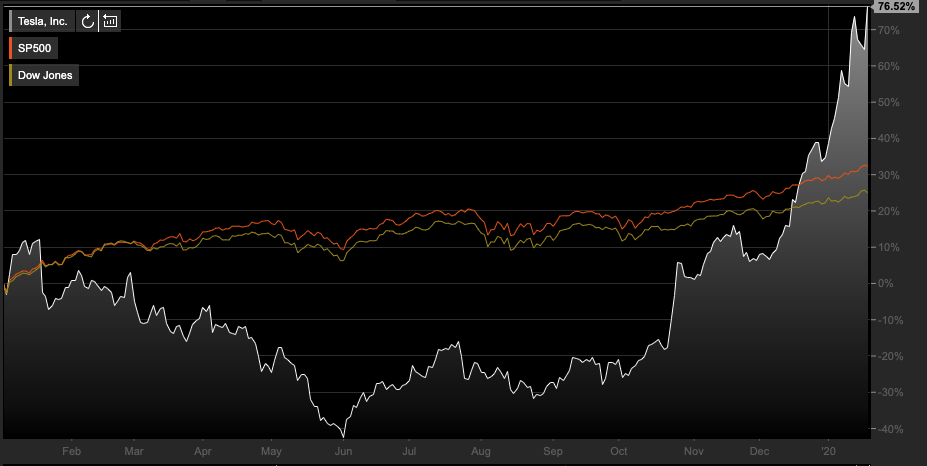Click the 50% y-axis label
The width and height of the screenshot is (927, 466).
point(889,102)
